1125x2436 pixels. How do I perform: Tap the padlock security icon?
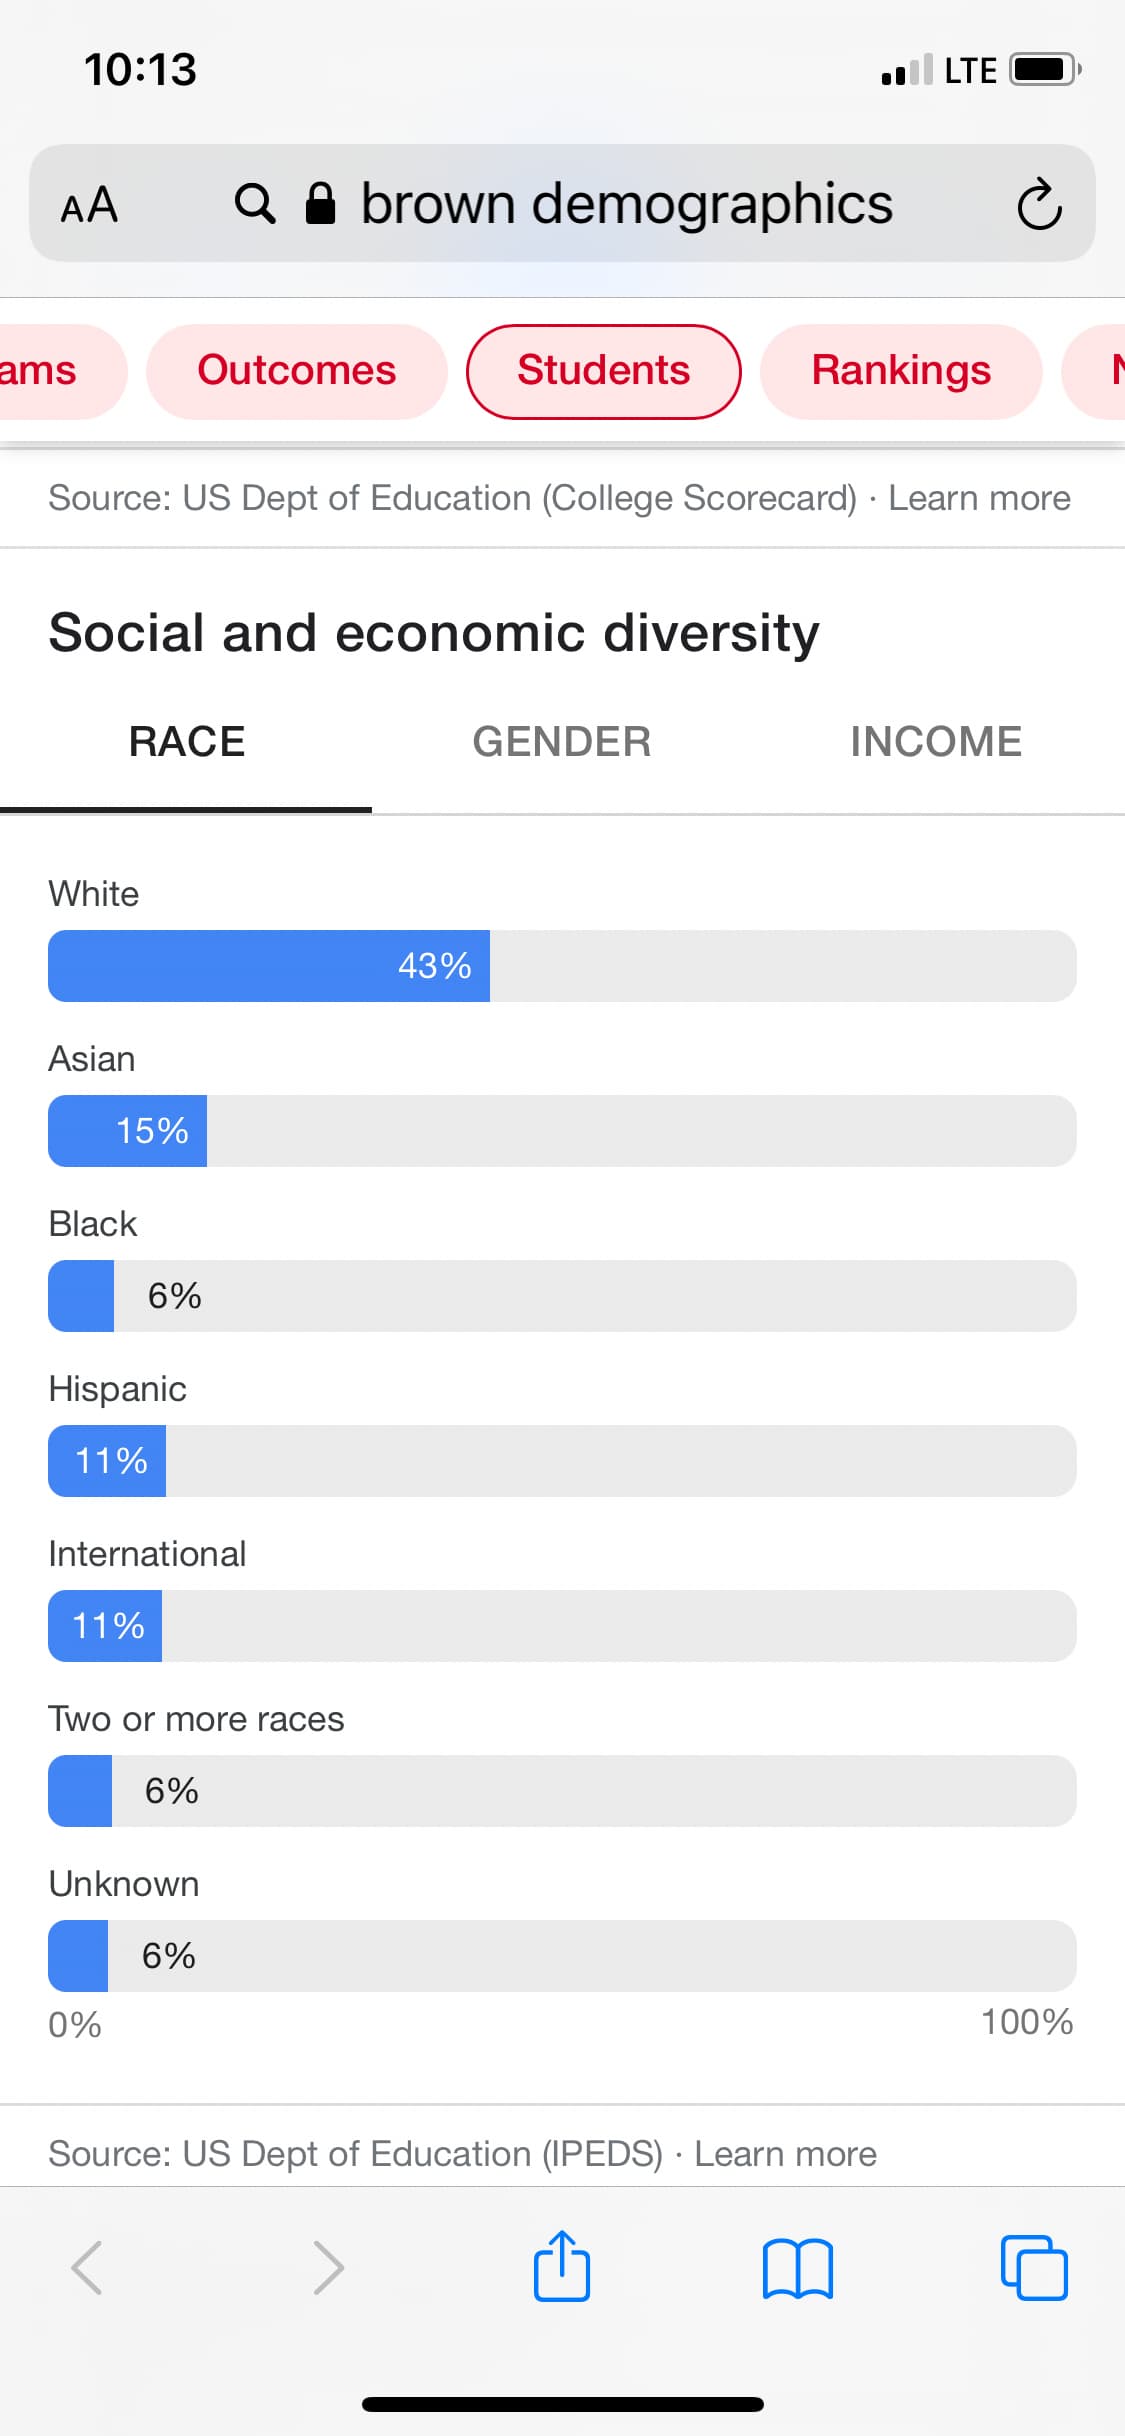point(320,203)
